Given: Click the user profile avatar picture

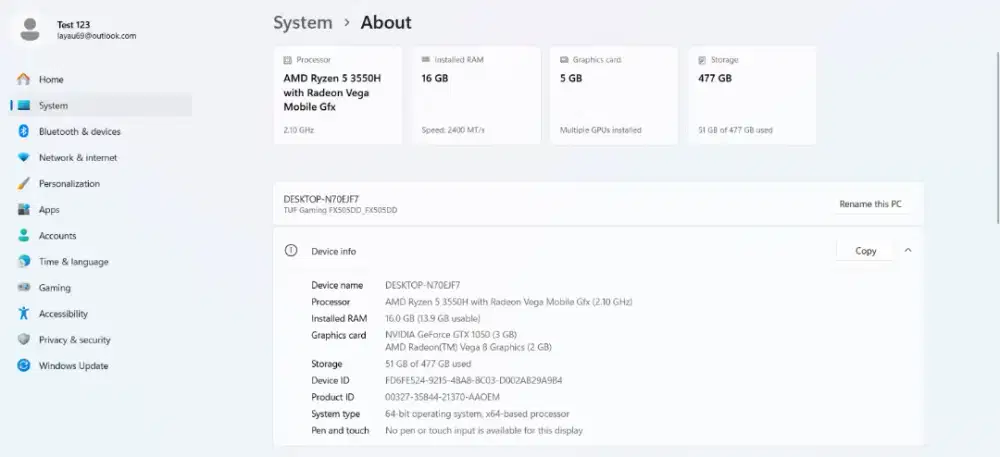Looking at the screenshot, I should 29,29.
